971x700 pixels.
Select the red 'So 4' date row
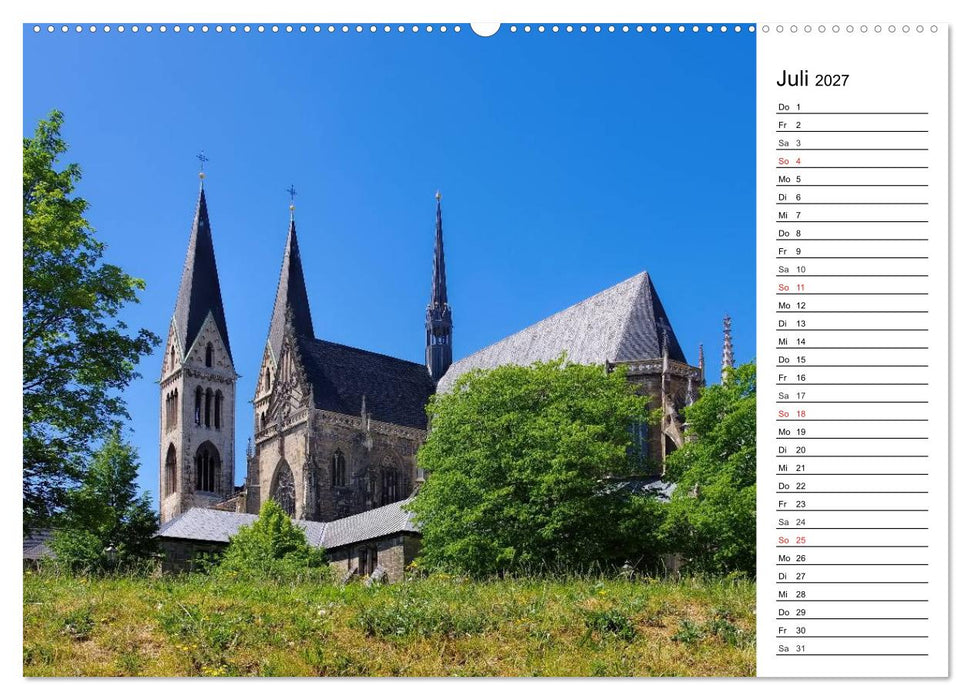click(x=852, y=161)
